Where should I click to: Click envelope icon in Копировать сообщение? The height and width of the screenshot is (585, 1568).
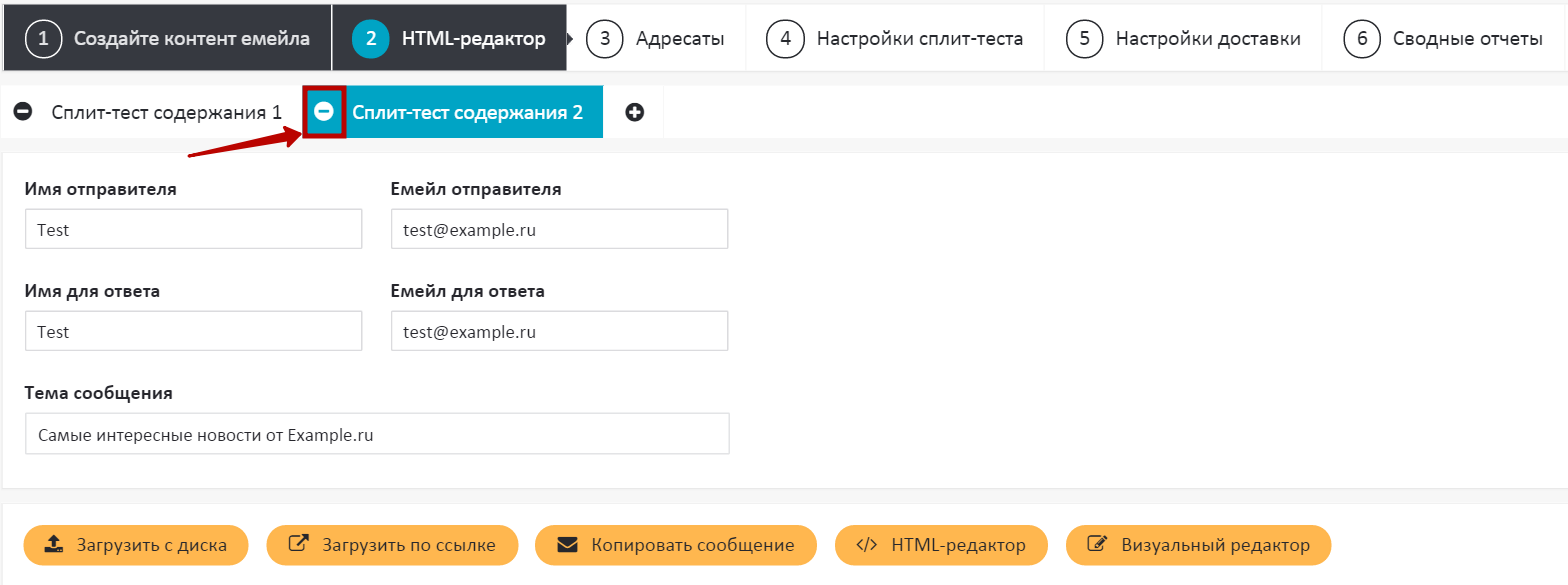point(567,545)
